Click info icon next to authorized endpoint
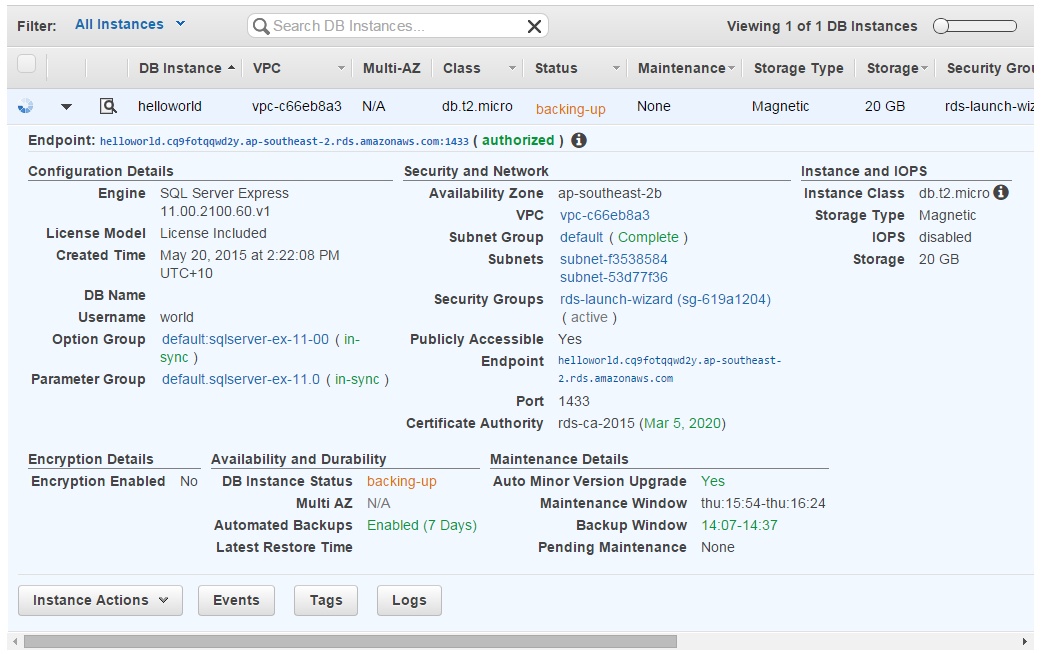 pyautogui.click(x=579, y=140)
